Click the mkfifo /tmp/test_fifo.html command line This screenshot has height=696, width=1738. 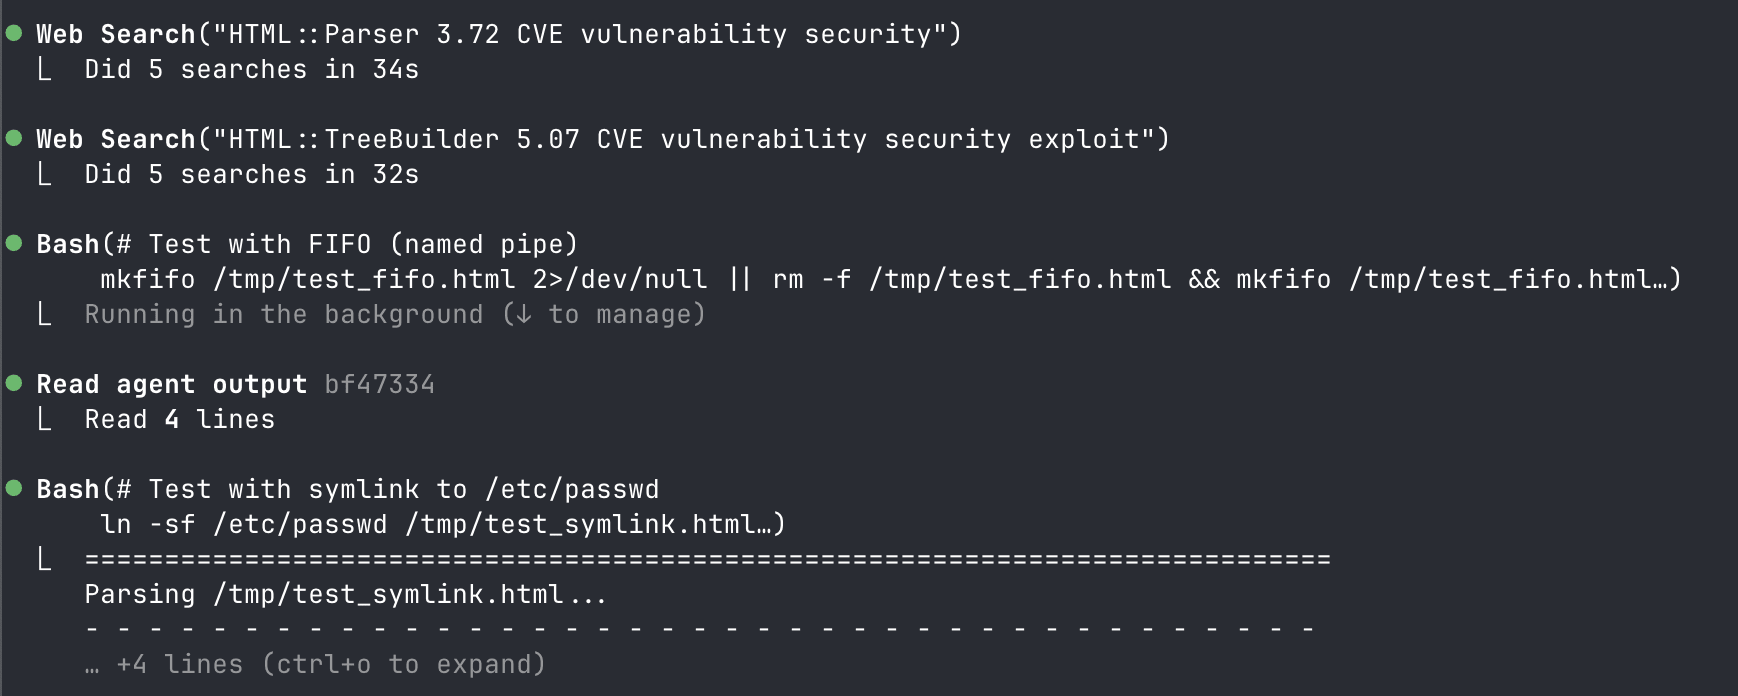(x=890, y=280)
